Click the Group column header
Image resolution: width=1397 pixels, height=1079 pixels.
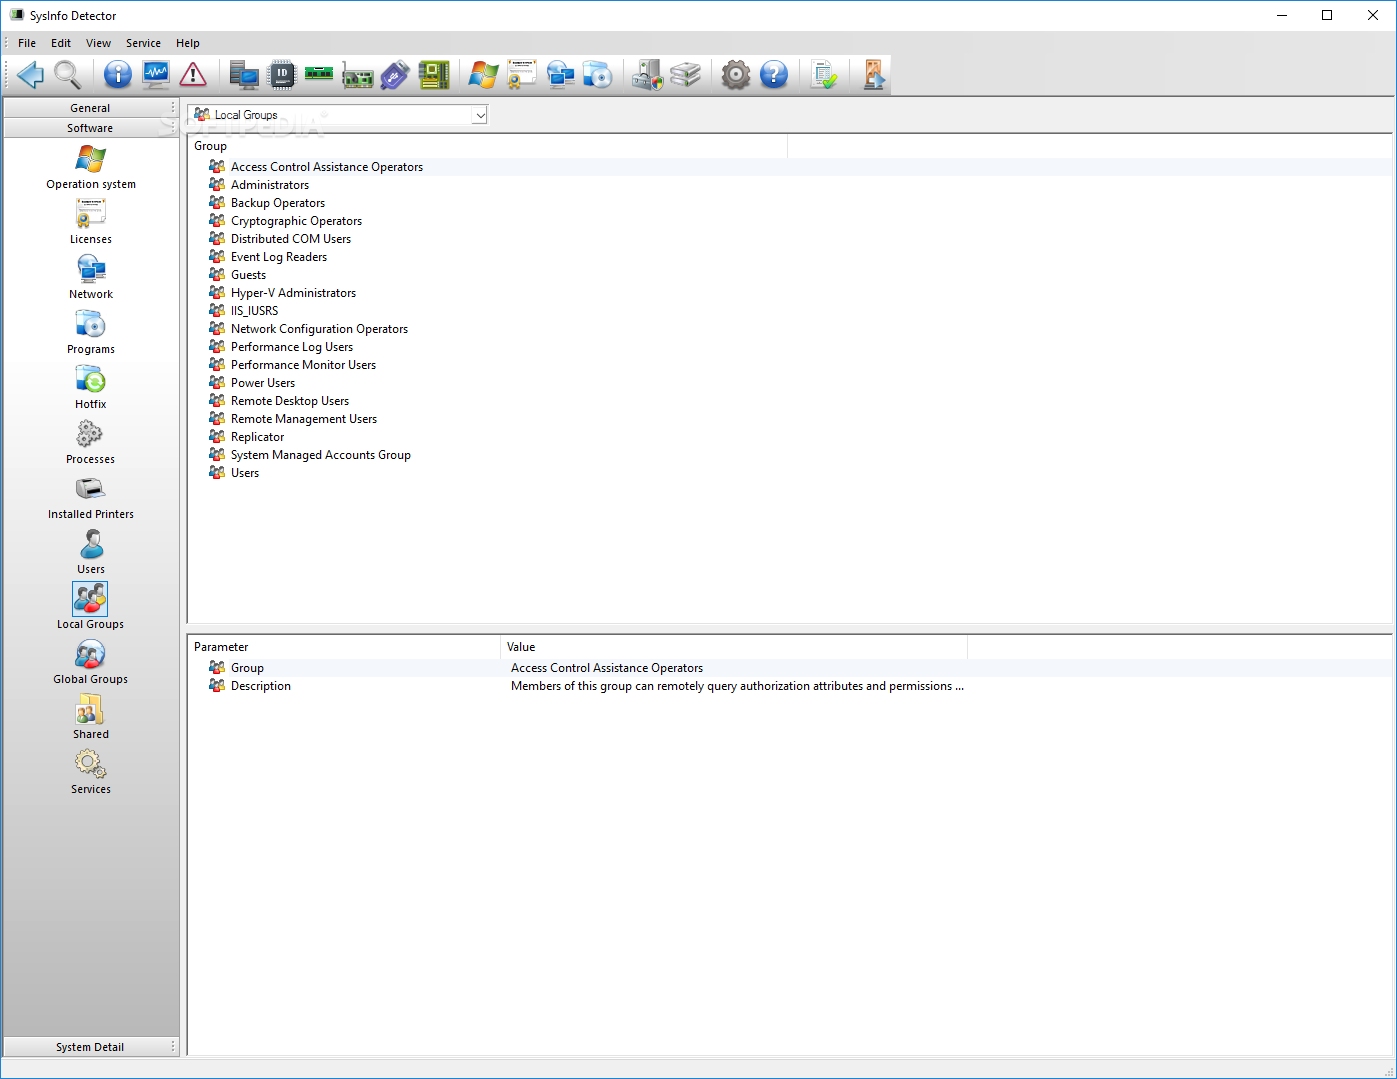coord(488,146)
